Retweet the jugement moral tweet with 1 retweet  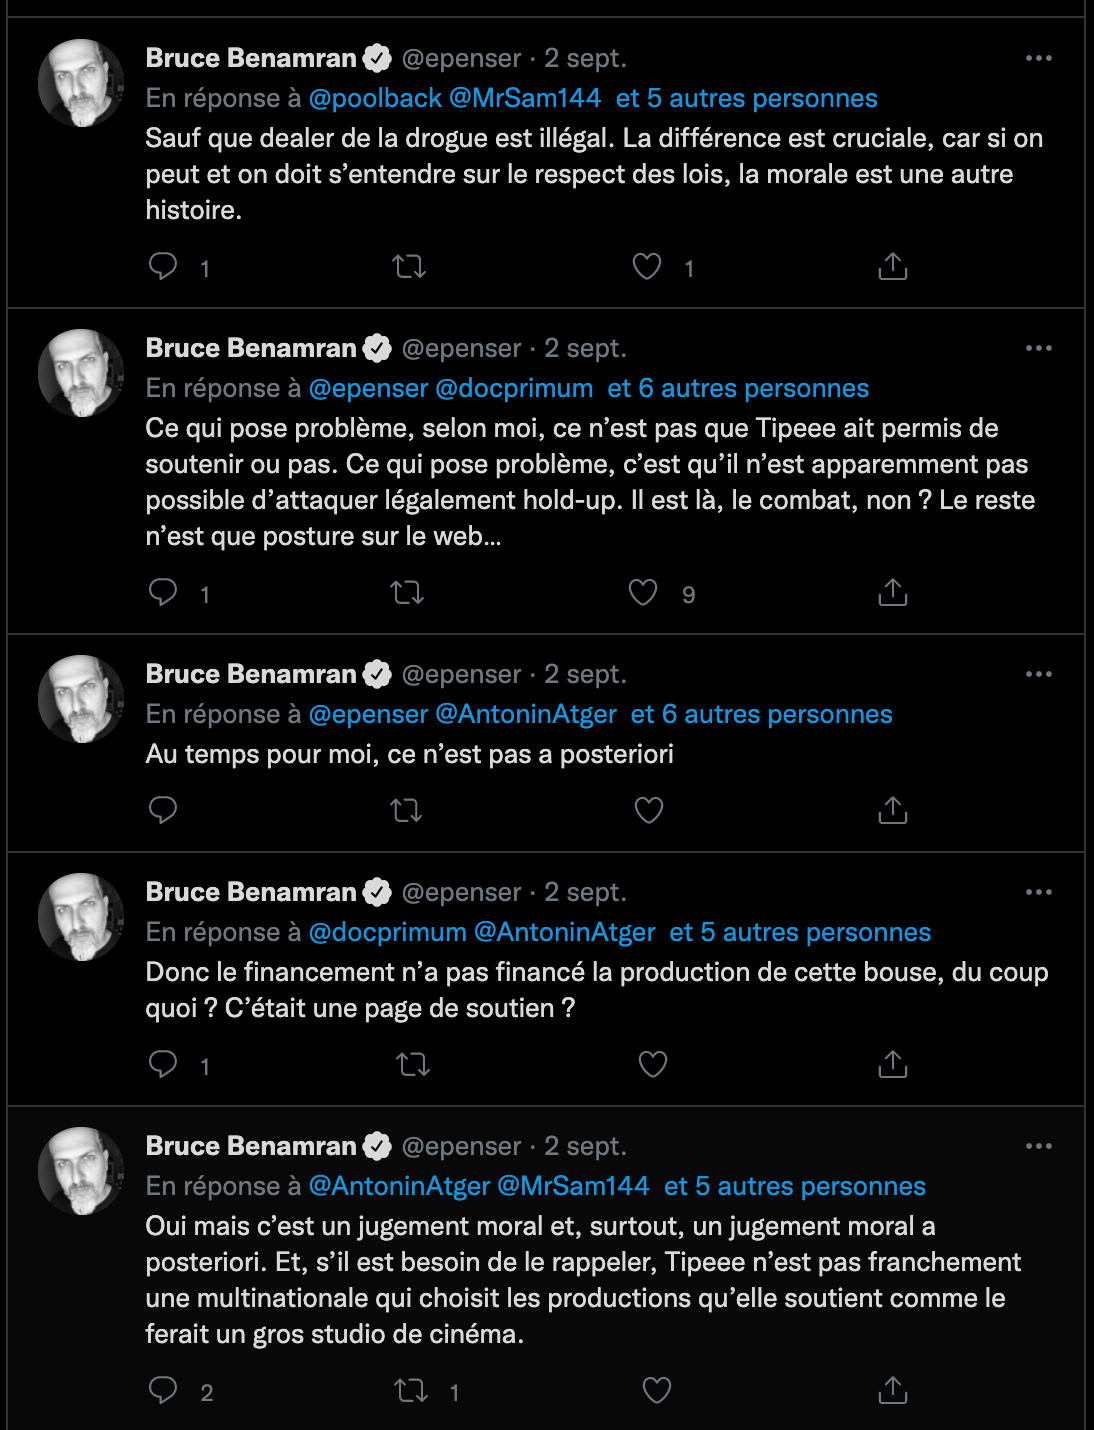coord(412,1390)
